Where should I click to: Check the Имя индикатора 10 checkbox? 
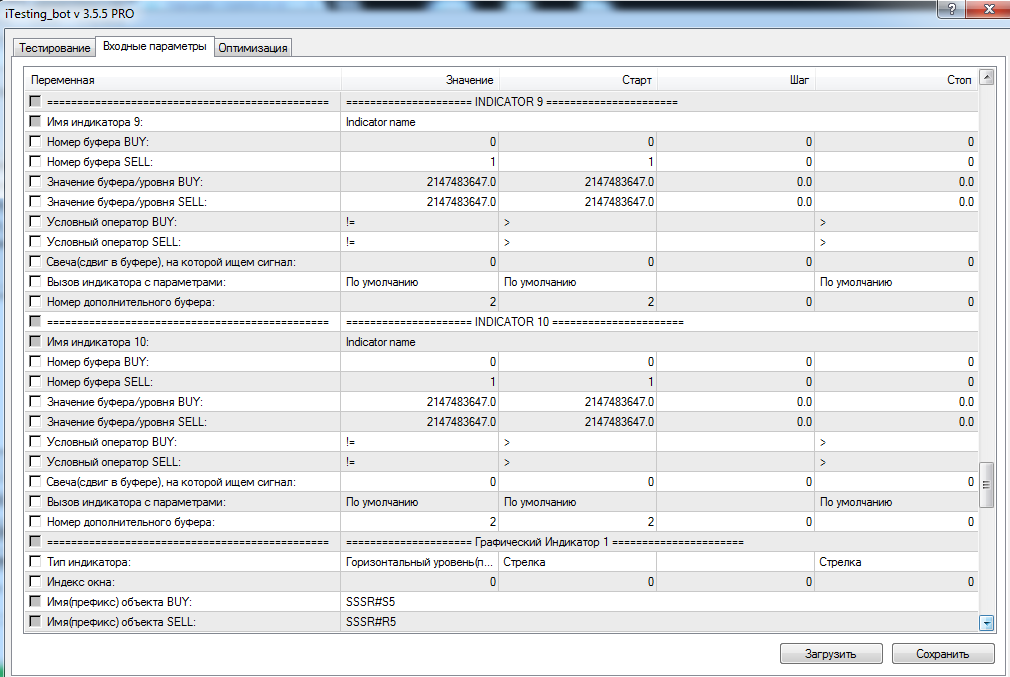[36, 342]
